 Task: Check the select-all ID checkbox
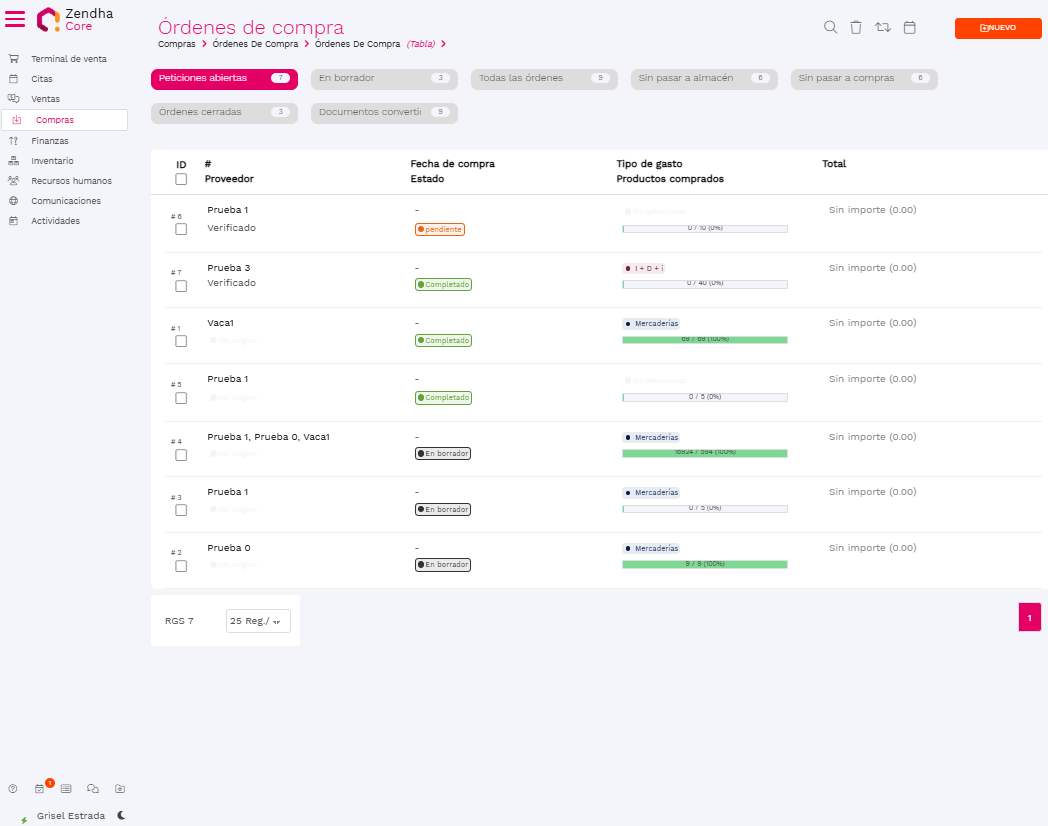(181, 179)
